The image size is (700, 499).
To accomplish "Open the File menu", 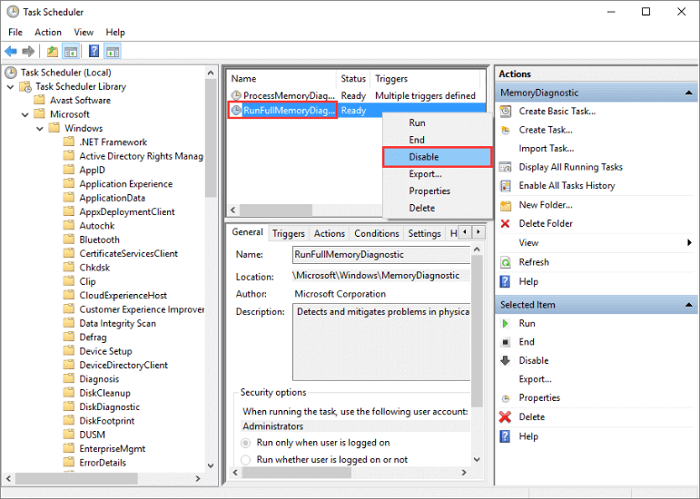I will point(15,32).
